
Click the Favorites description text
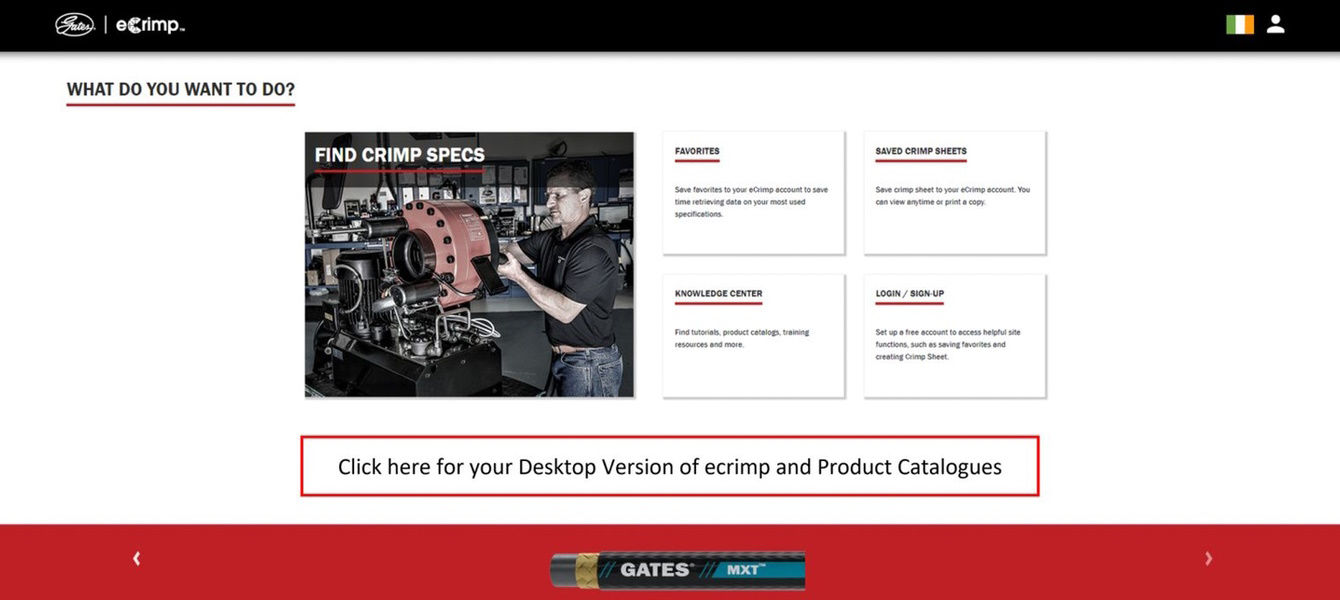click(x=751, y=202)
